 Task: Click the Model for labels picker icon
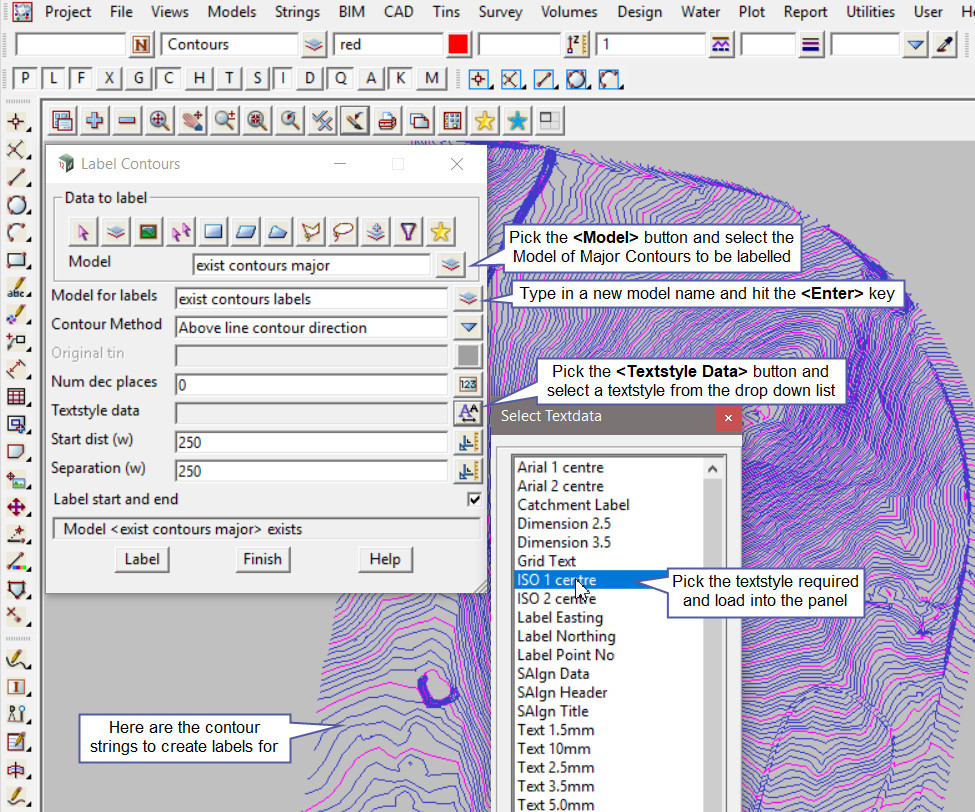[468, 298]
